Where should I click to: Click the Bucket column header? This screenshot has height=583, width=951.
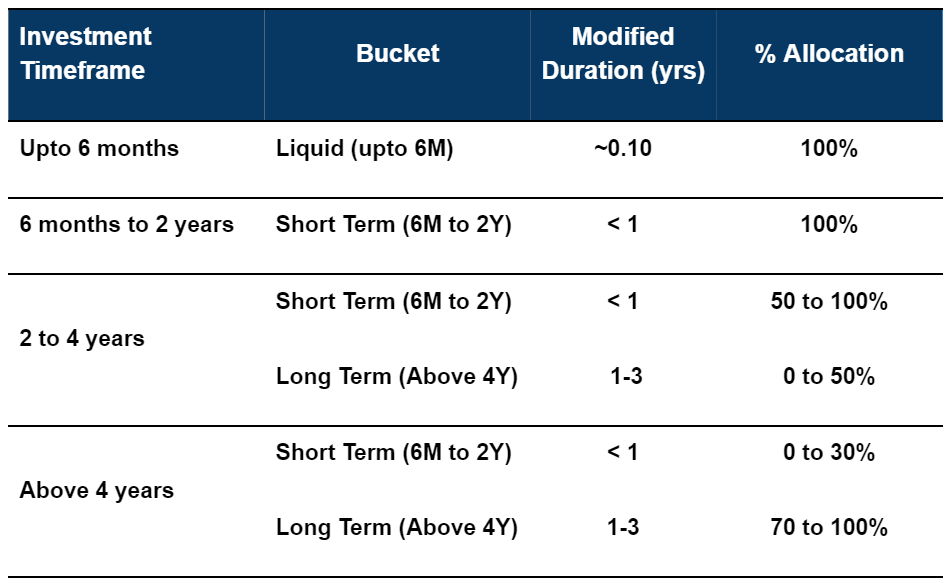point(397,54)
